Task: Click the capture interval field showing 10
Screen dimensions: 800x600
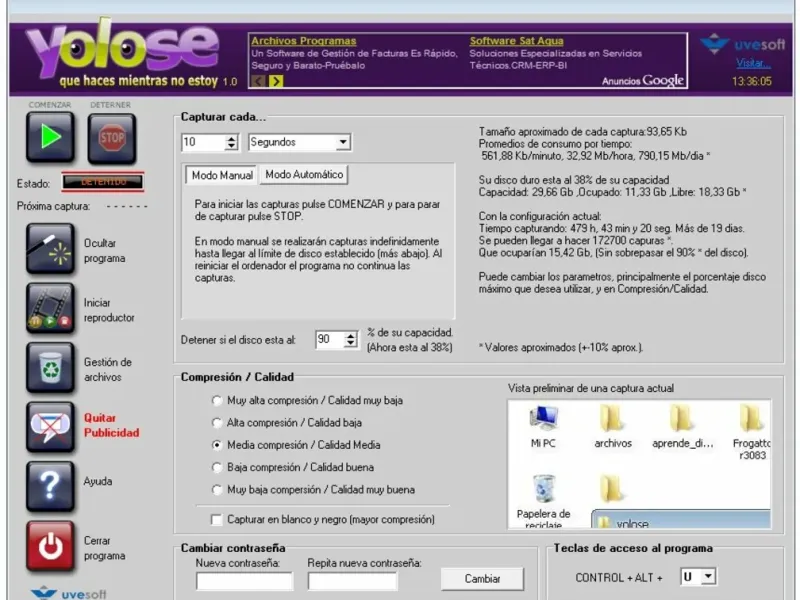Action: coord(204,142)
